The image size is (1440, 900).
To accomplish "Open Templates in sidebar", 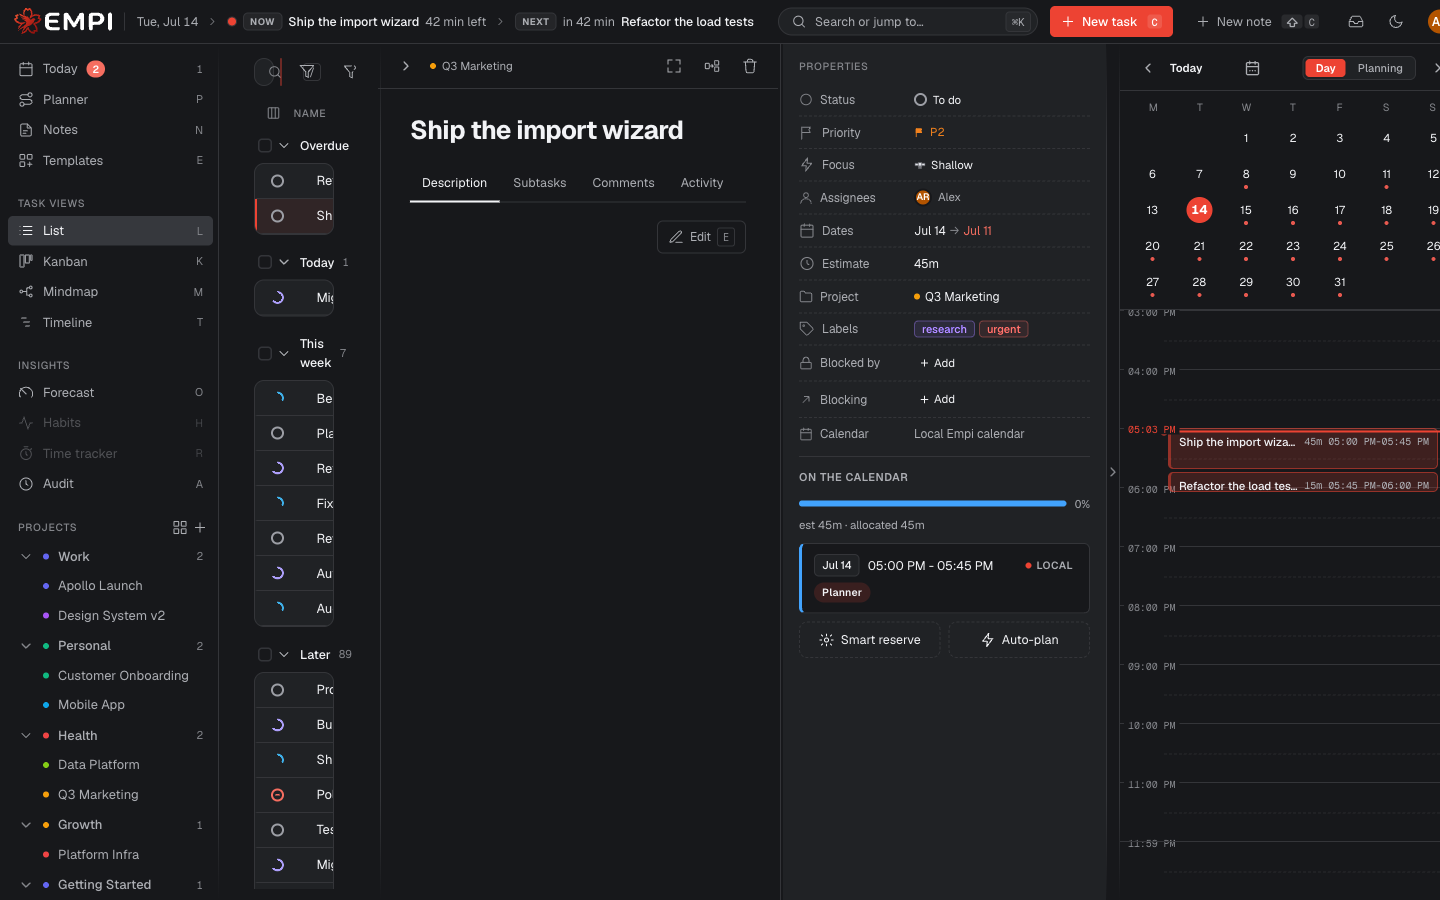I will click(x=110, y=160).
